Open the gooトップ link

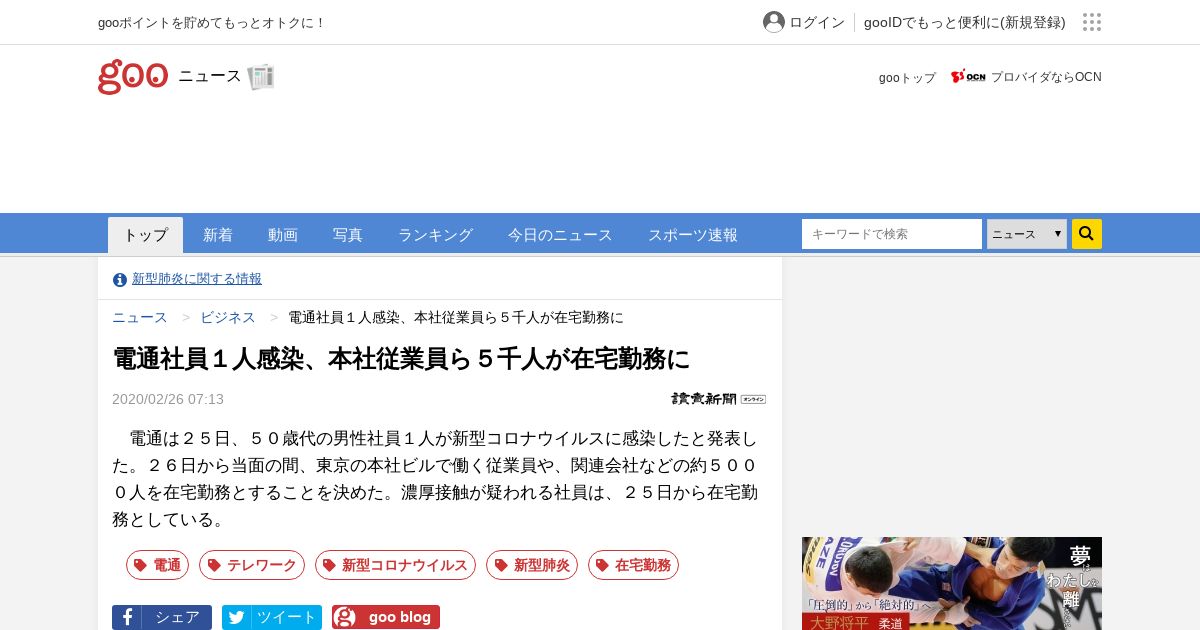click(907, 77)
